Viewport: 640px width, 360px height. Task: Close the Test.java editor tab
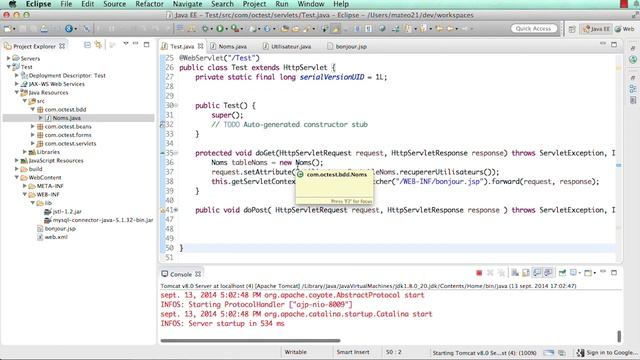click(200, 47)
